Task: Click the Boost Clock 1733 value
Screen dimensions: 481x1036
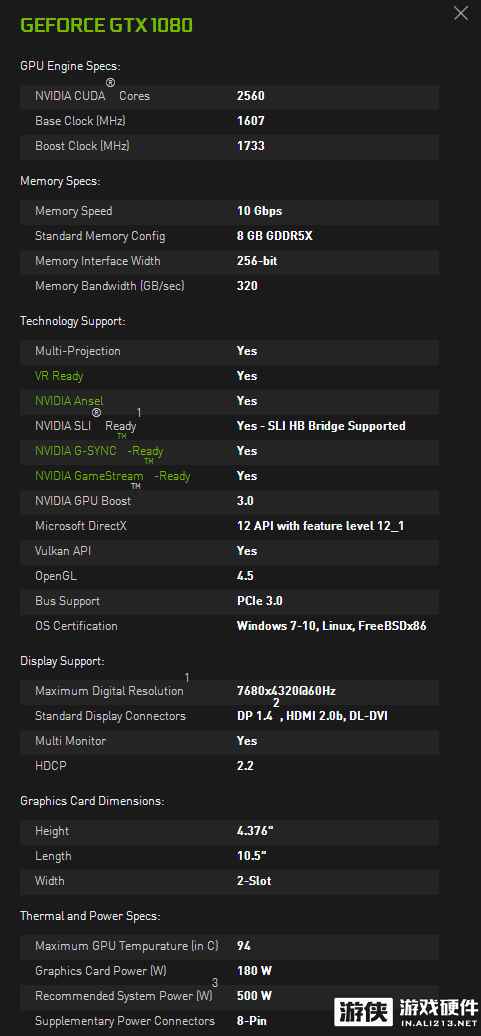Action: tap(250, 146)
